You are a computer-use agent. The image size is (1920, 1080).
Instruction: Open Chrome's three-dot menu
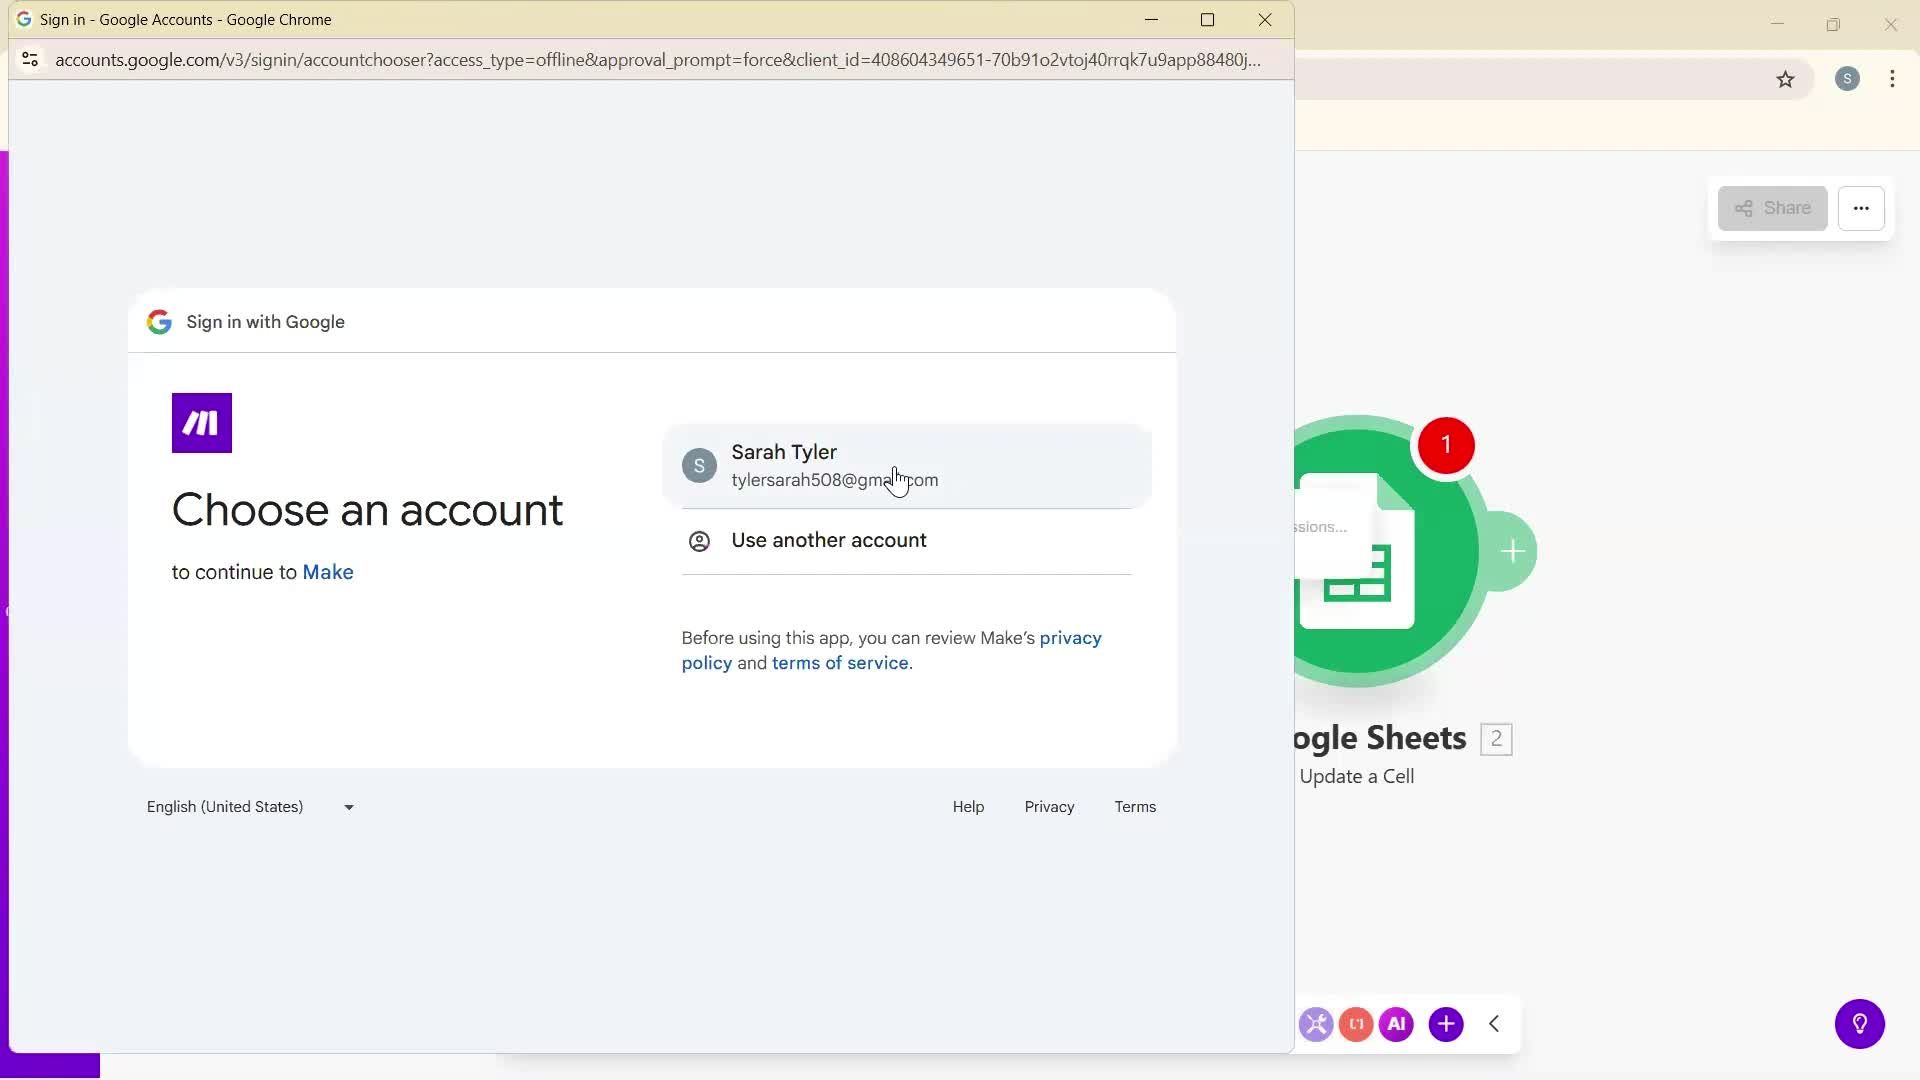[x=1891, y=79]
